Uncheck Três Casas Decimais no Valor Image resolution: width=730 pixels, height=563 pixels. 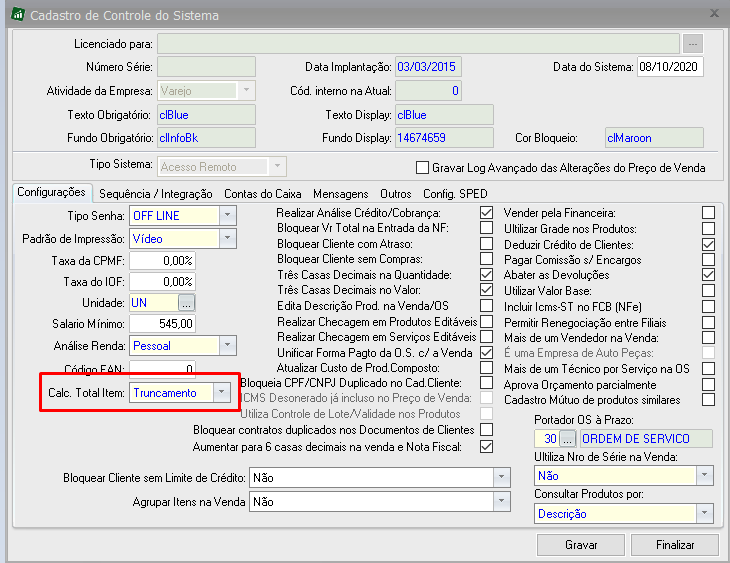(487, 290)
